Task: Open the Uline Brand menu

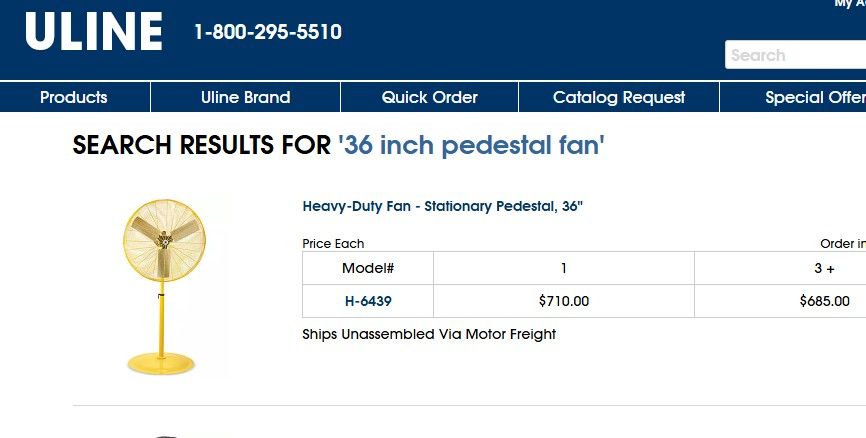Action: click(245, 97)
